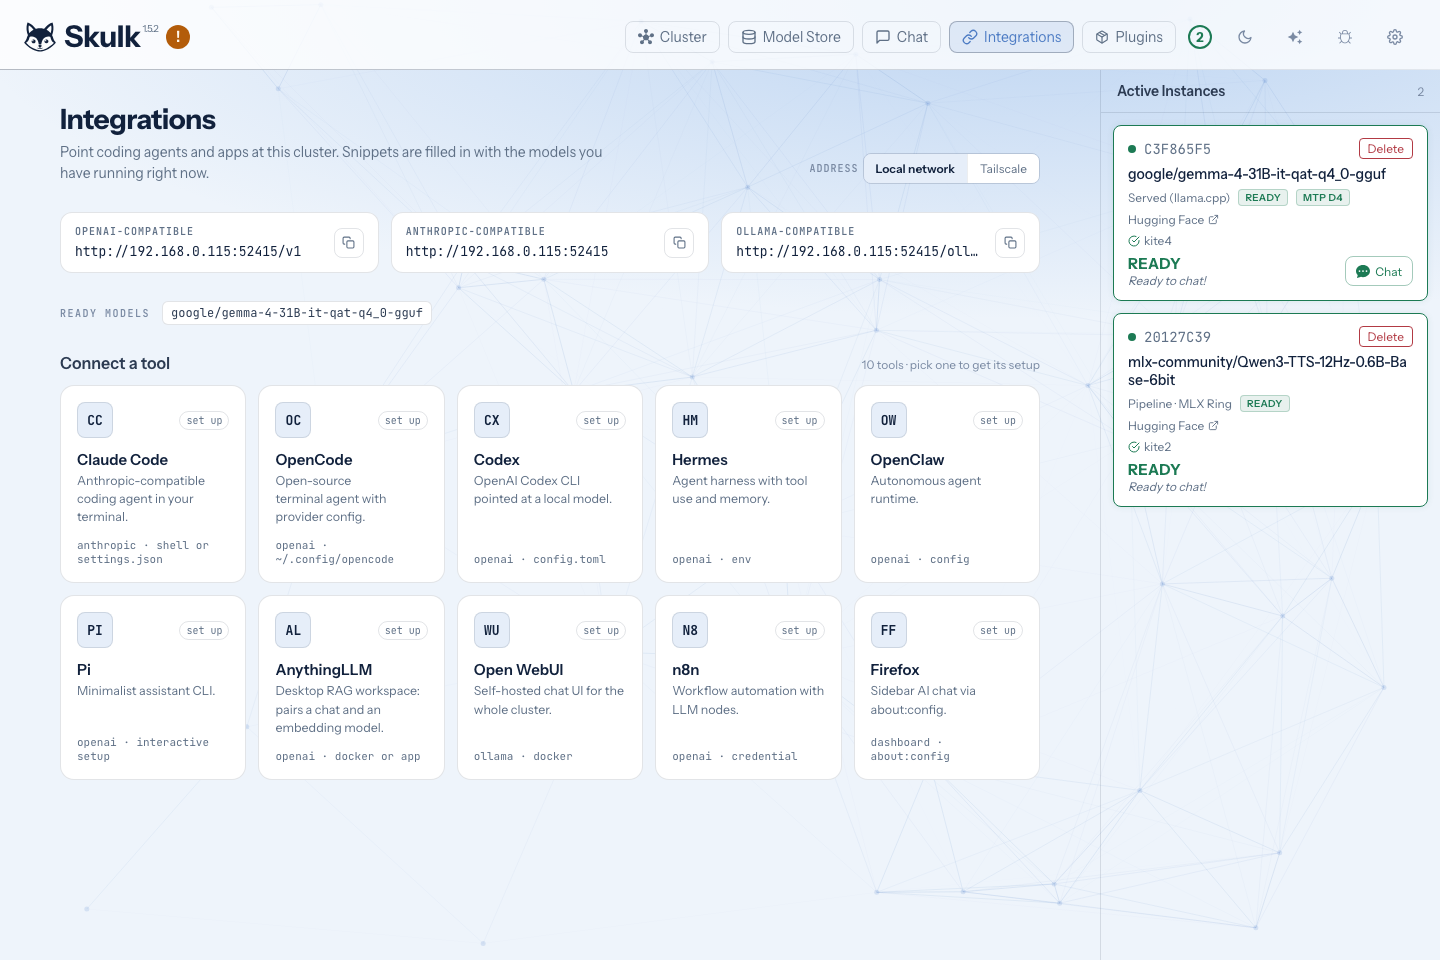Select Local network address option
1440x960 pixels.
[x=915, y=169]
